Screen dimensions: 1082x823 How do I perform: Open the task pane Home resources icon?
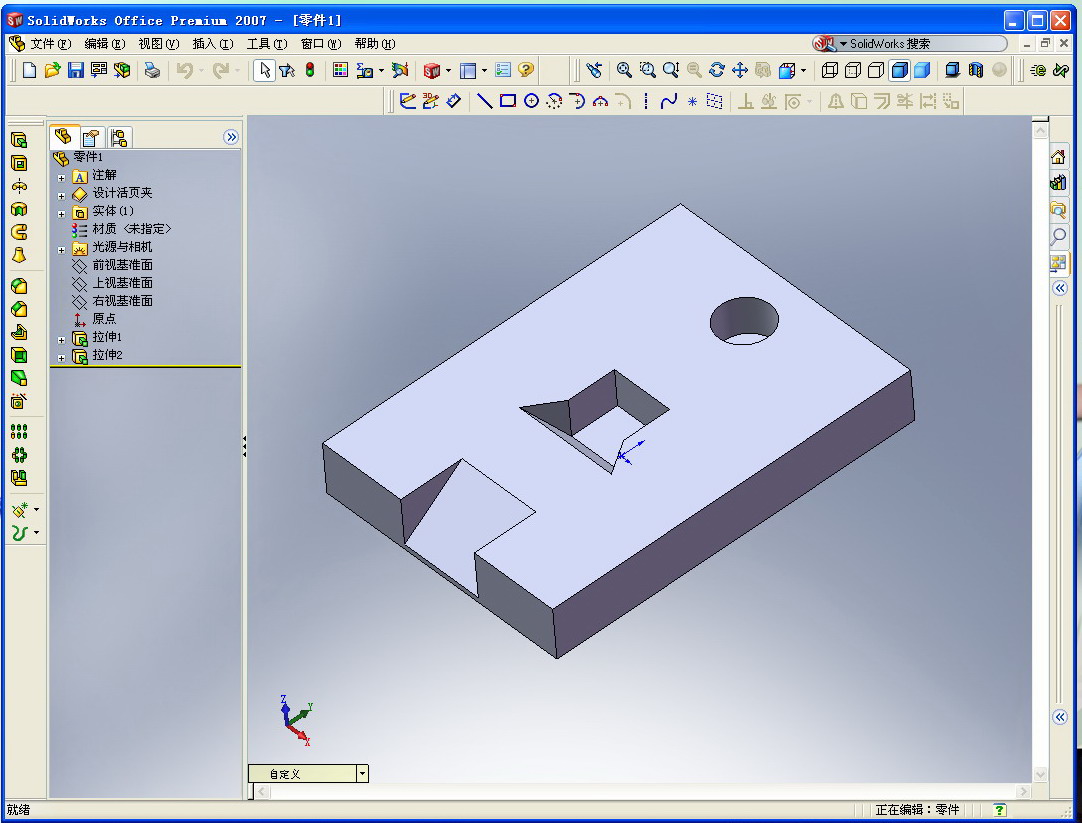pos(1058,157)
